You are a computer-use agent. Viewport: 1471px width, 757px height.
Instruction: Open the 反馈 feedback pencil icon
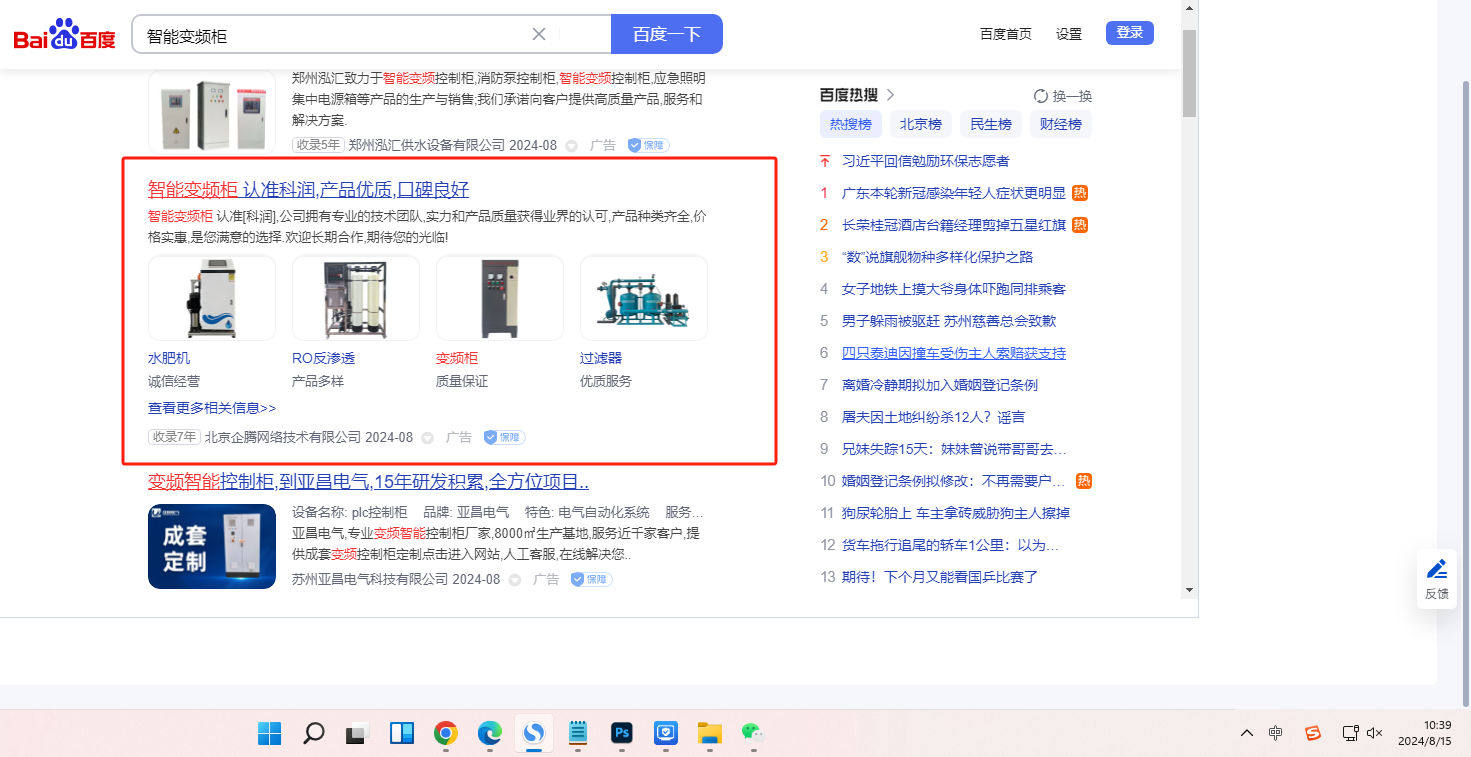point(1437,569)
